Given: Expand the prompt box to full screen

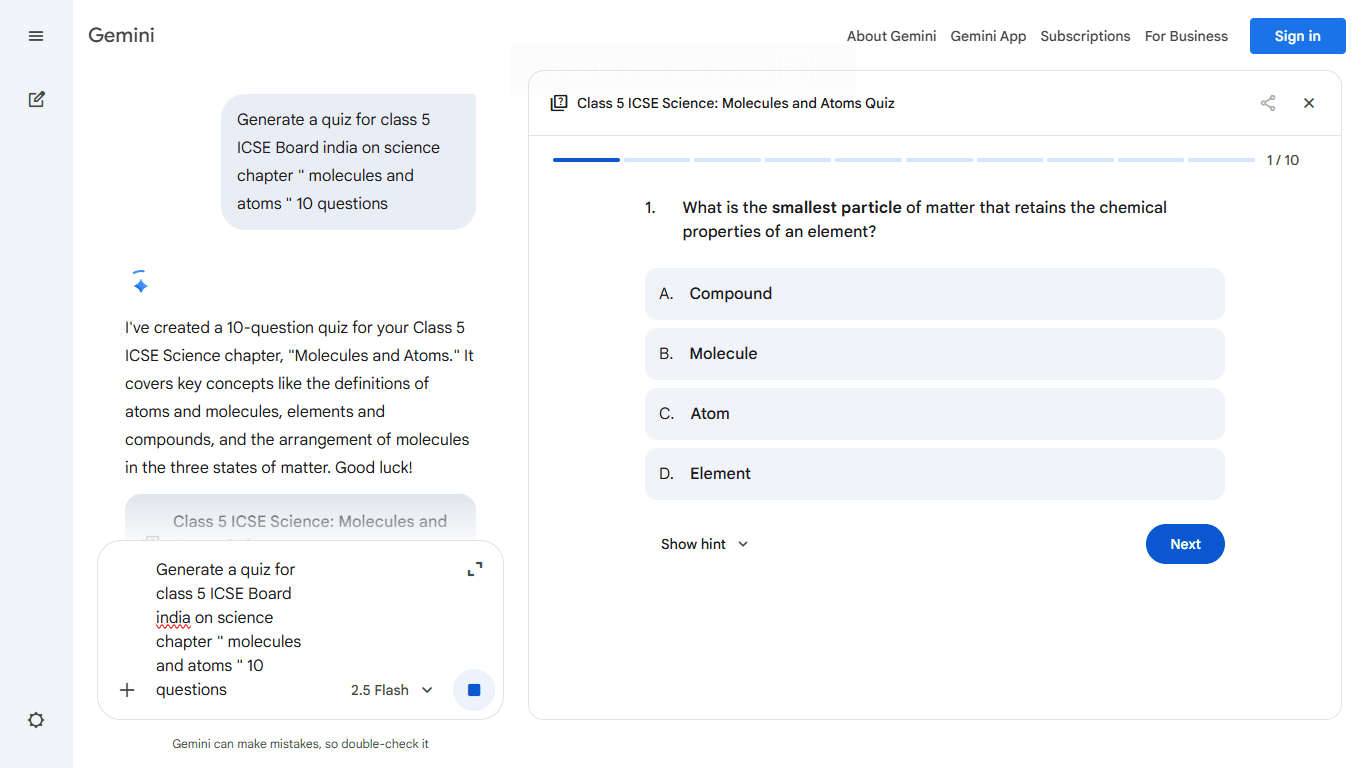Looking at the screenshot, I should point(475,569).
